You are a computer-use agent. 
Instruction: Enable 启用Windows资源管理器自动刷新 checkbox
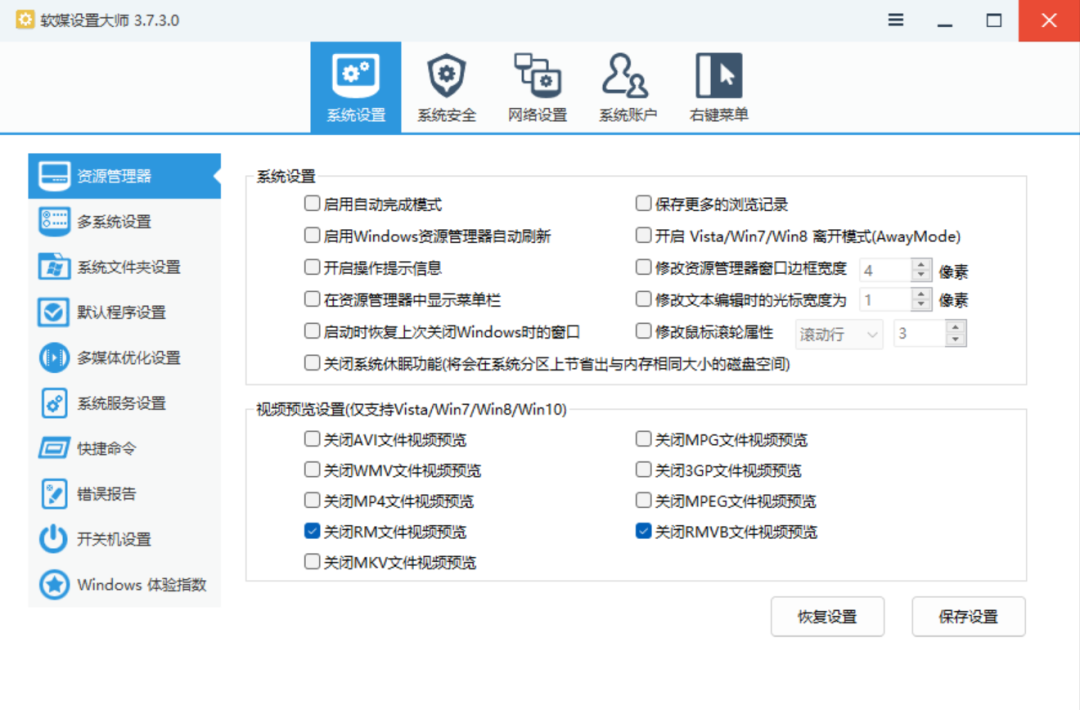pos(312,236)
